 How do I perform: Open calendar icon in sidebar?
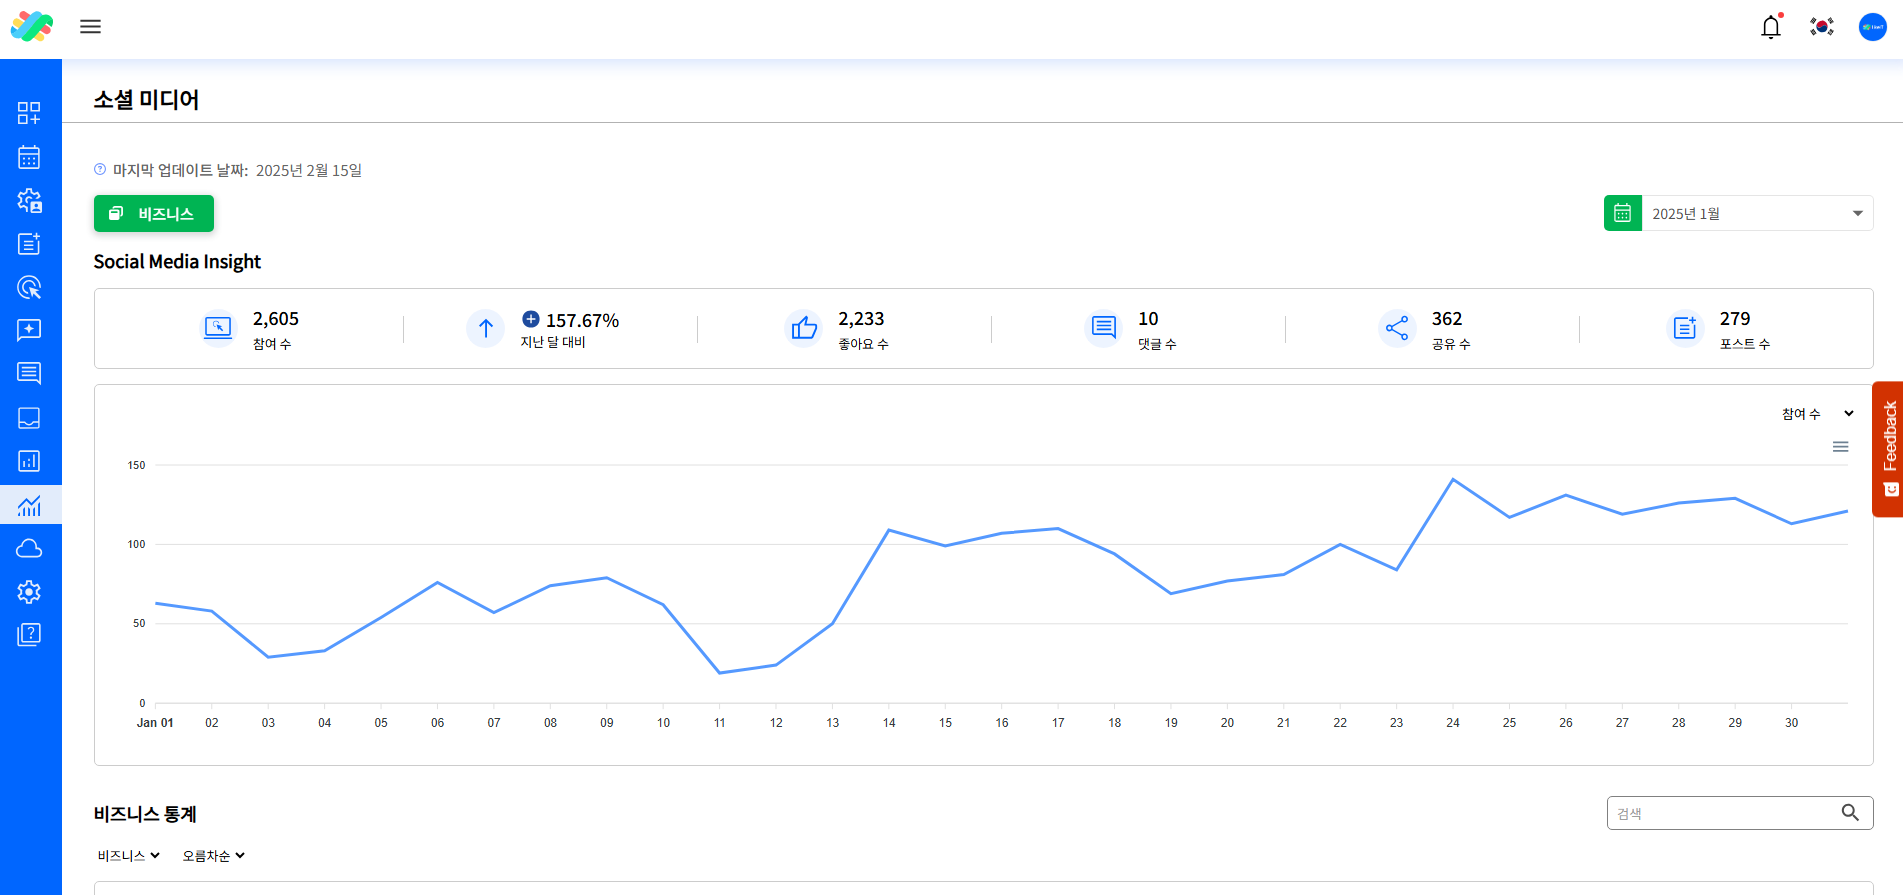click(x=29, y=157)
